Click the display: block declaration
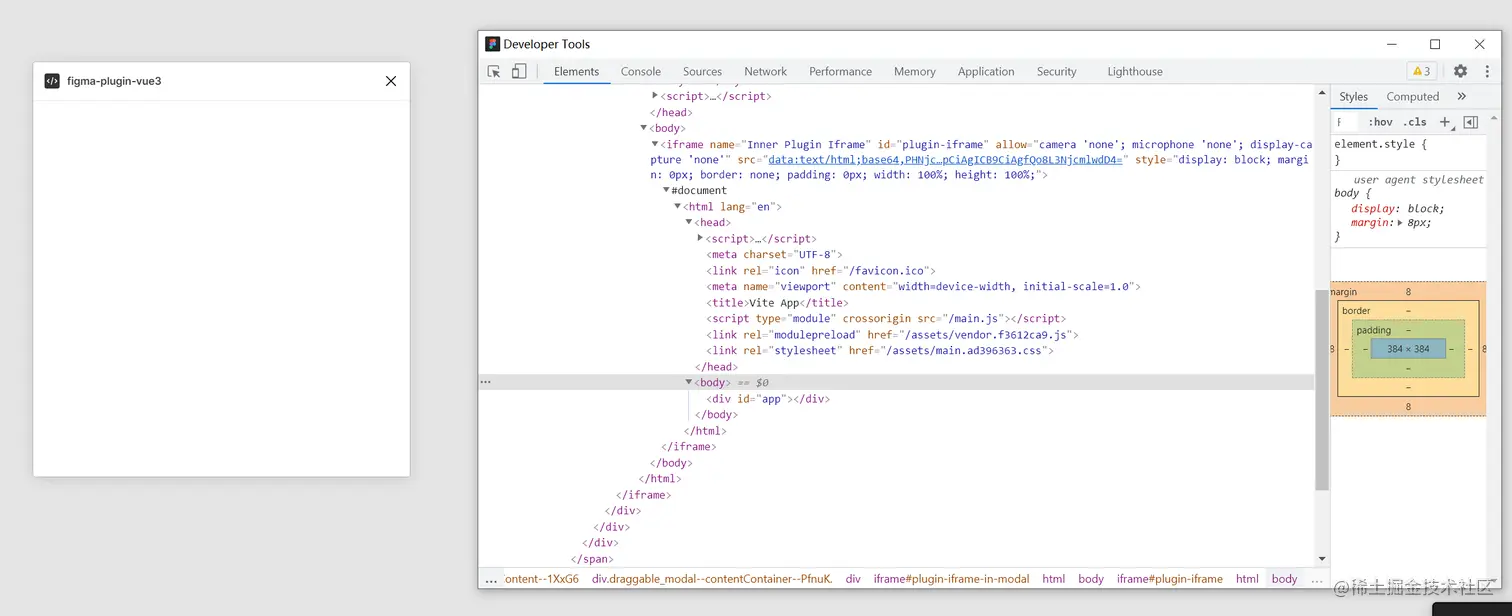The height and width of the screenshot is (616, 1512). point(1398,208)
